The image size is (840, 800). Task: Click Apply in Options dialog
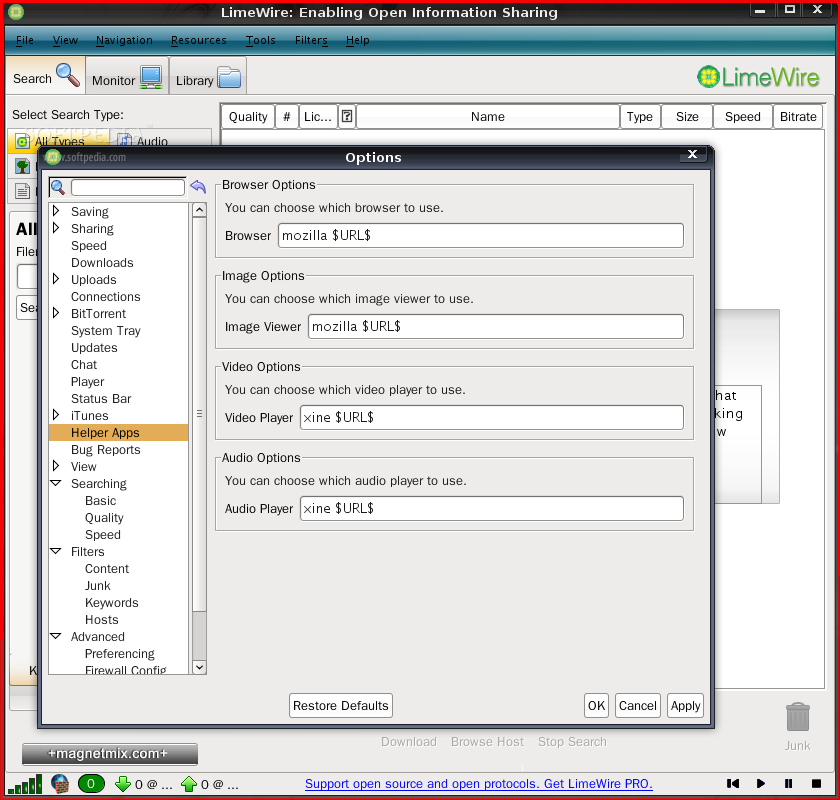click(x=685, y=706)
